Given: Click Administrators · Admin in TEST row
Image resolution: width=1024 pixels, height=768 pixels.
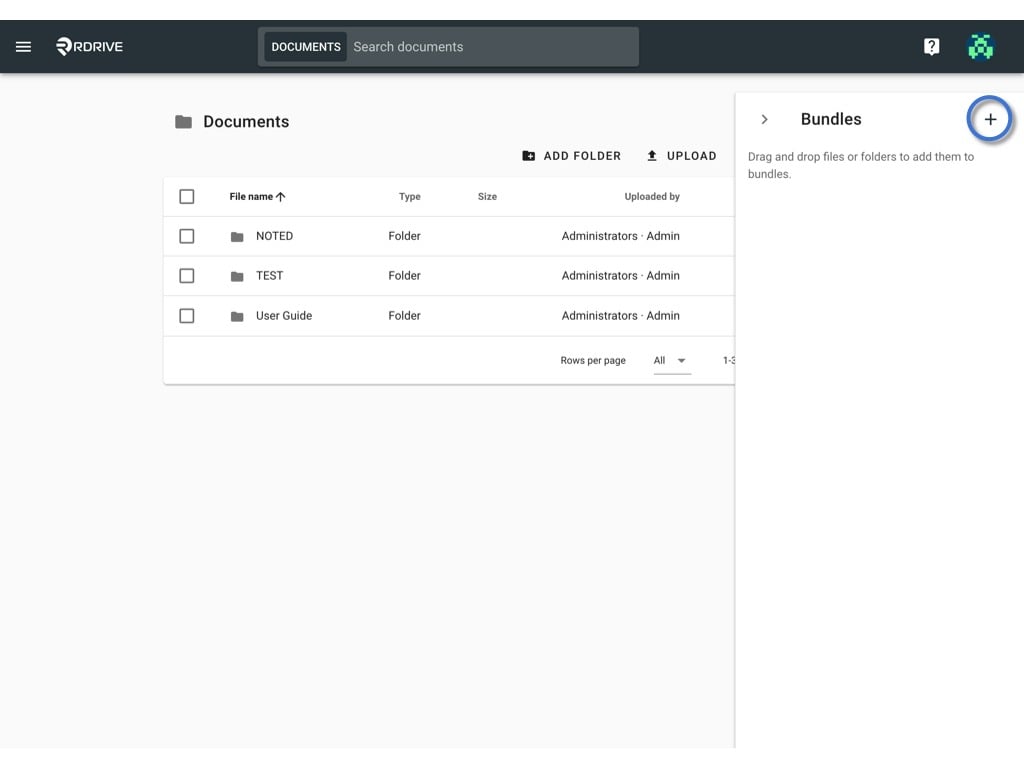Looking at the screenshot, I should coord(620,276).
